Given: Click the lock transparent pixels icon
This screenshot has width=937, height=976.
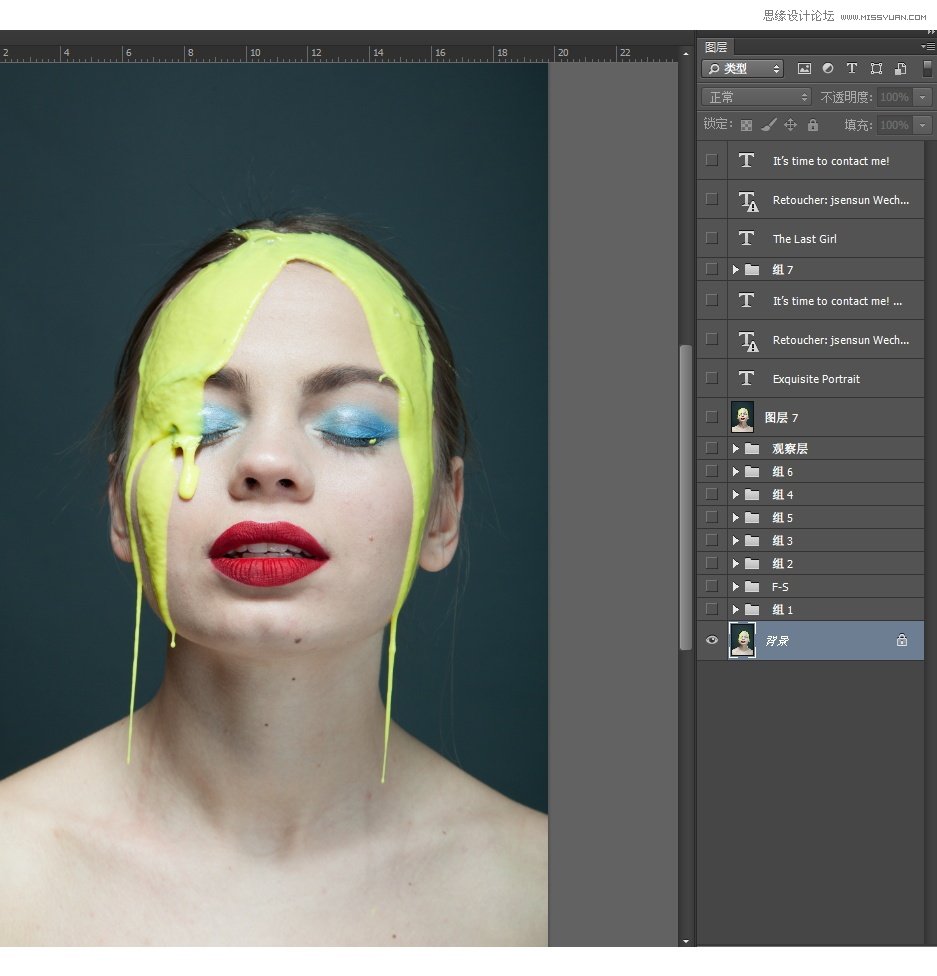Looking at the screenshot, I should pyautogui.click(x=745, y=125).
